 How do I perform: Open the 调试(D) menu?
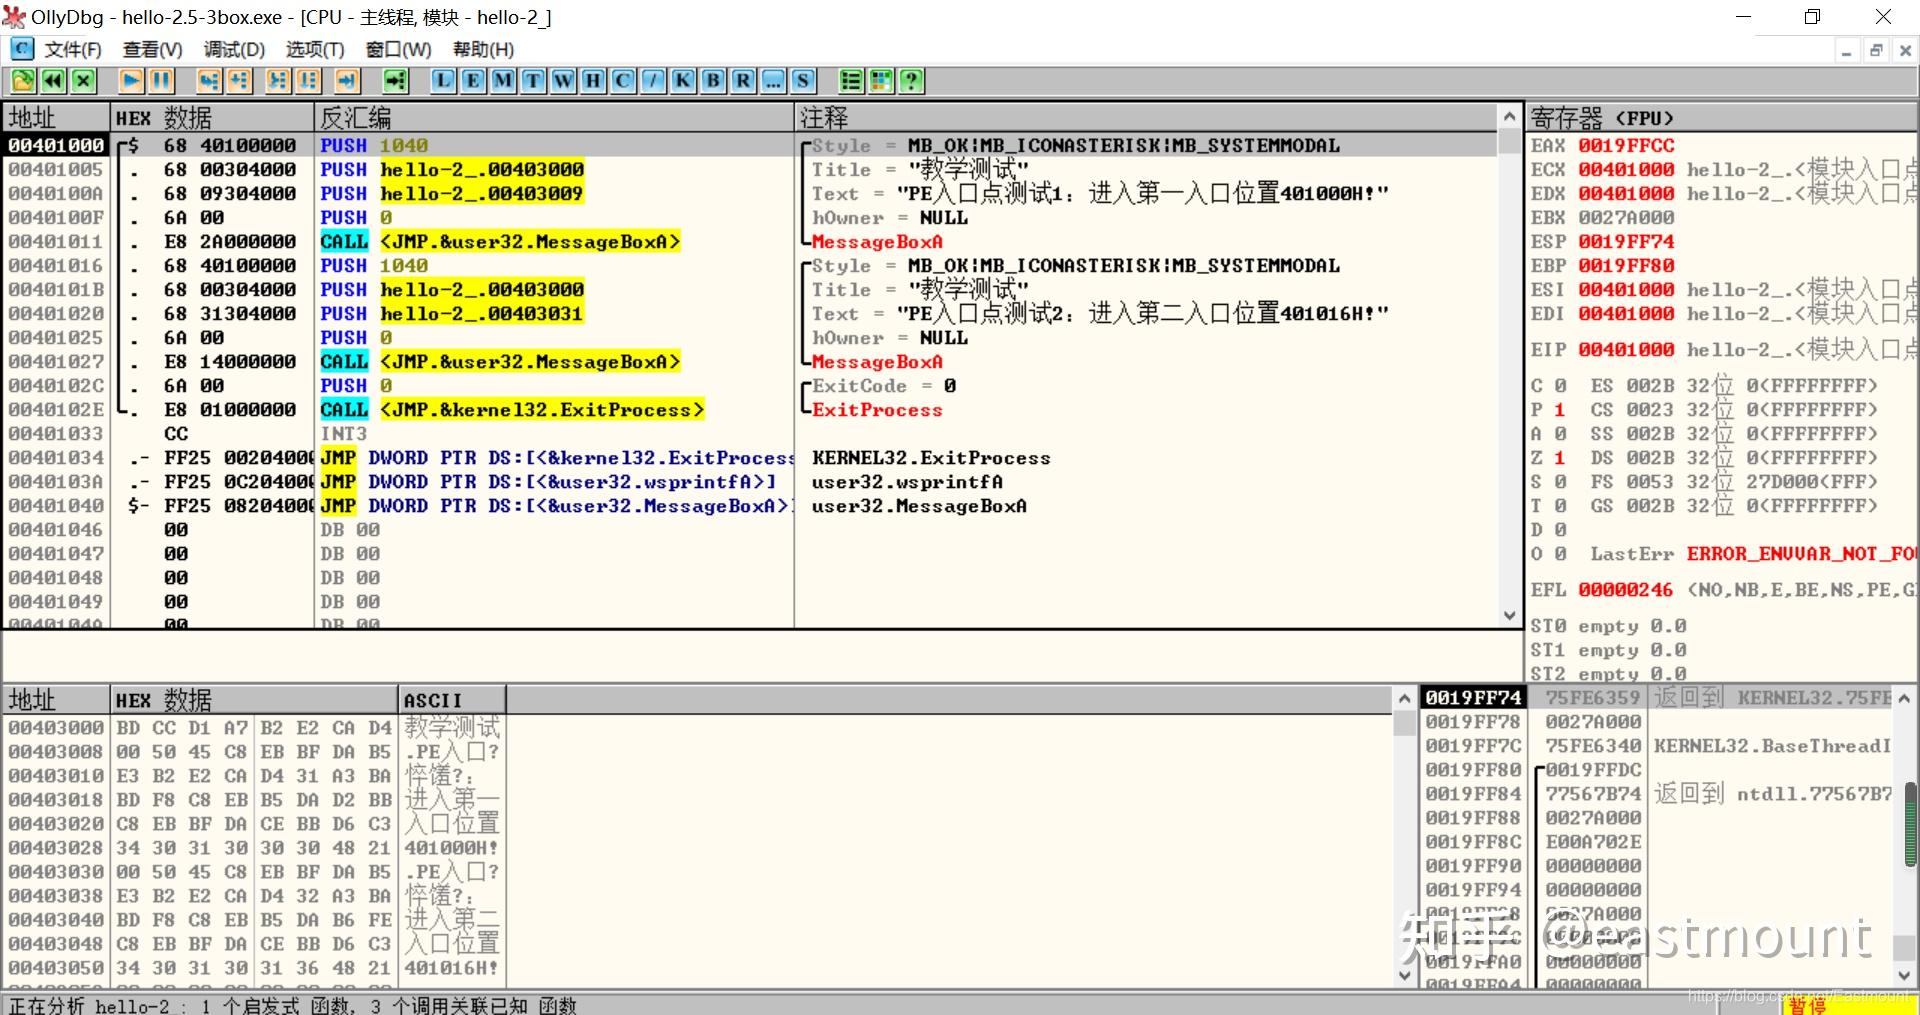pos(234,50)
